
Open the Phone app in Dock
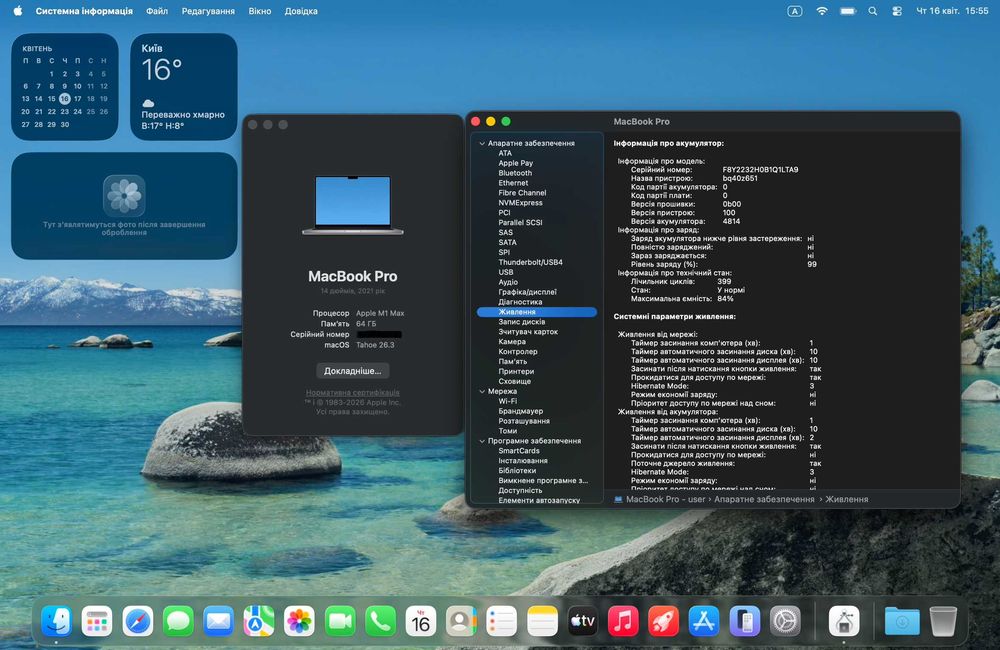[380, 621]
